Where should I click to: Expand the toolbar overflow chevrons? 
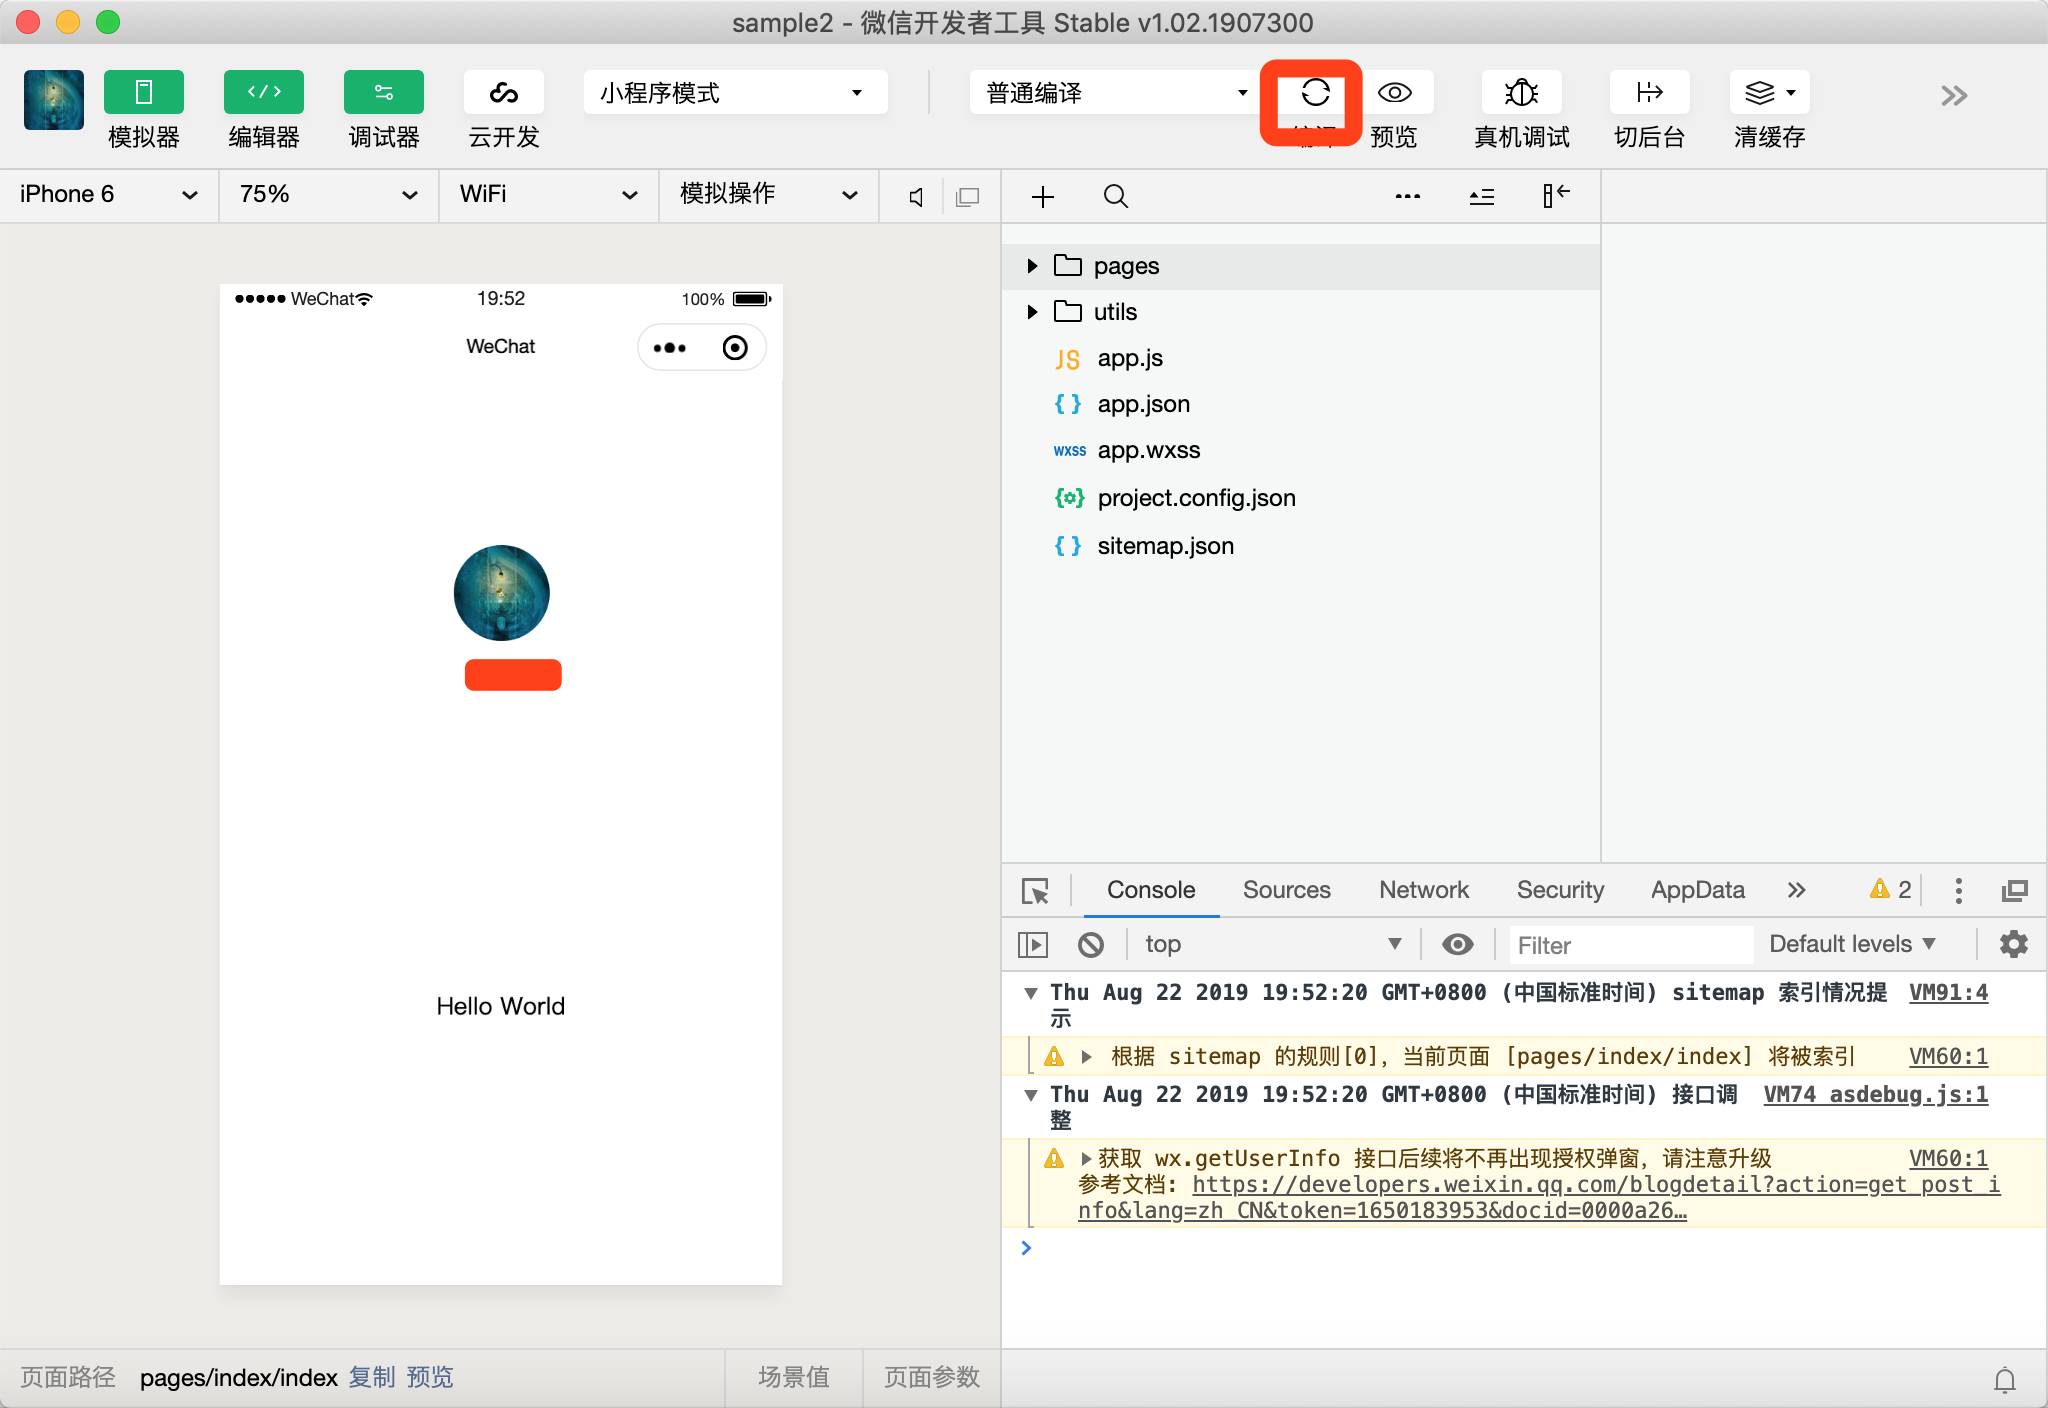point(1953,96)
